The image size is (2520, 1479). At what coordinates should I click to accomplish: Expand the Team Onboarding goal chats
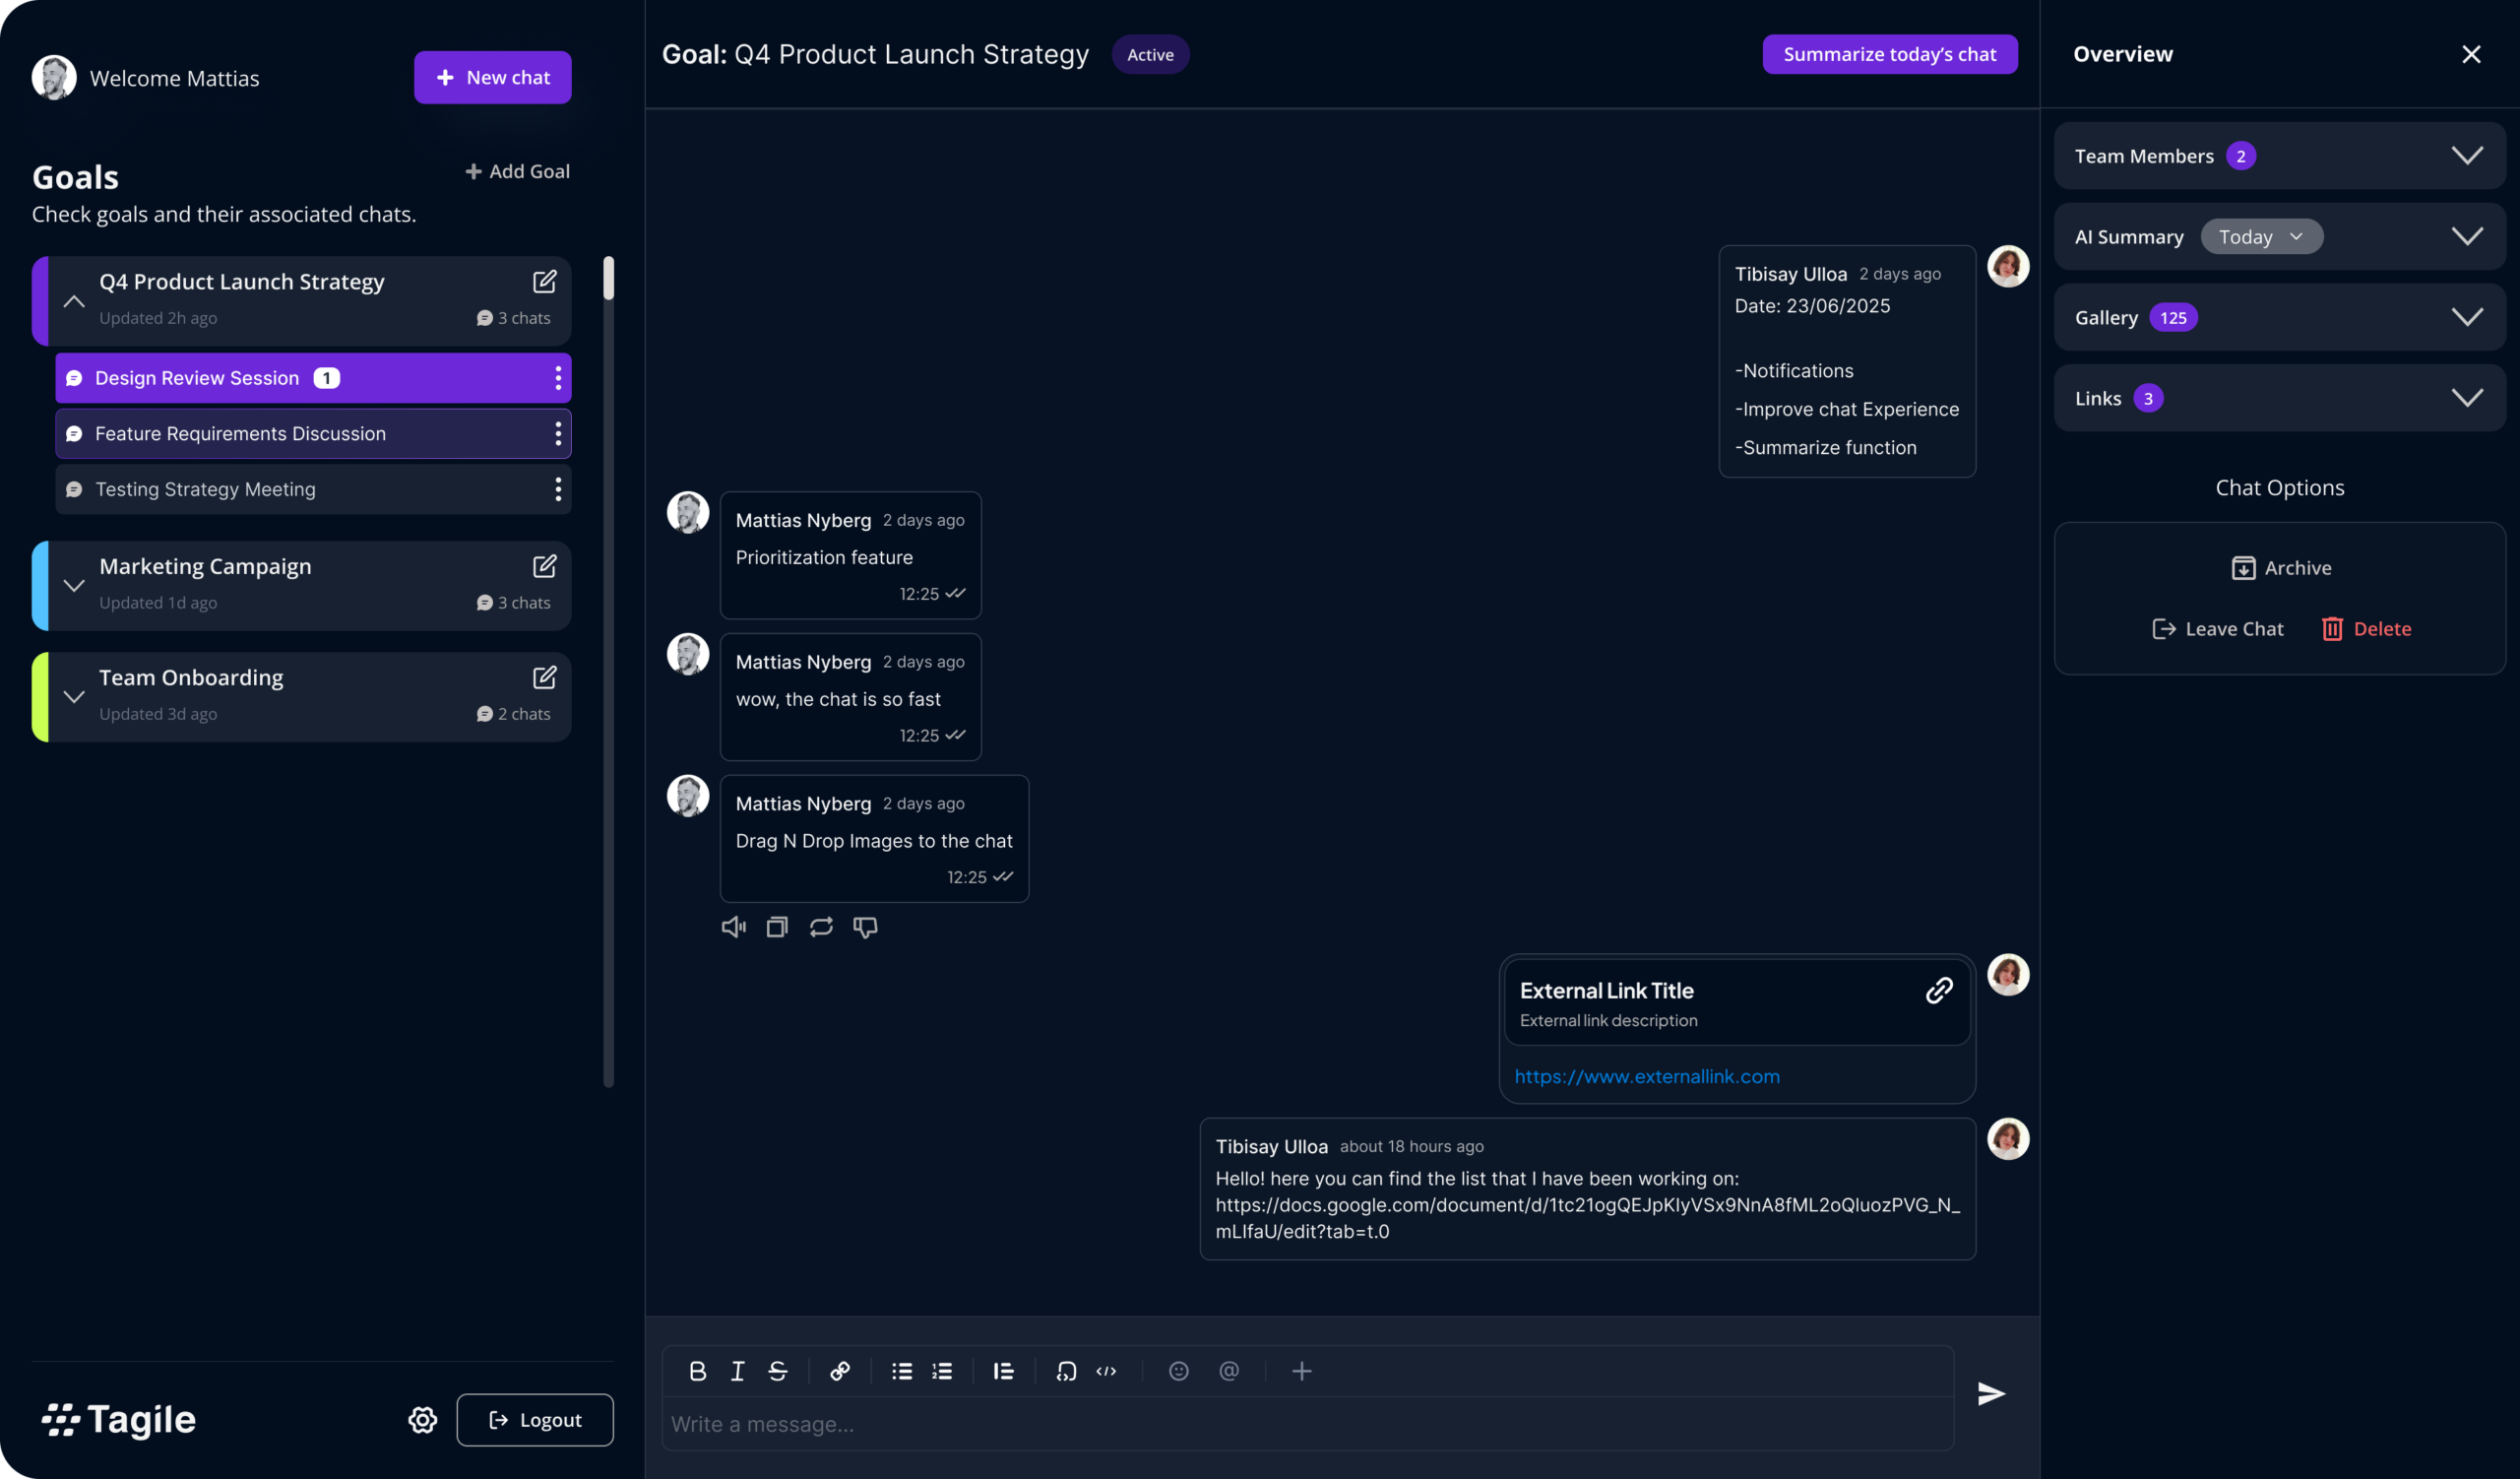(x=74, y=697)
